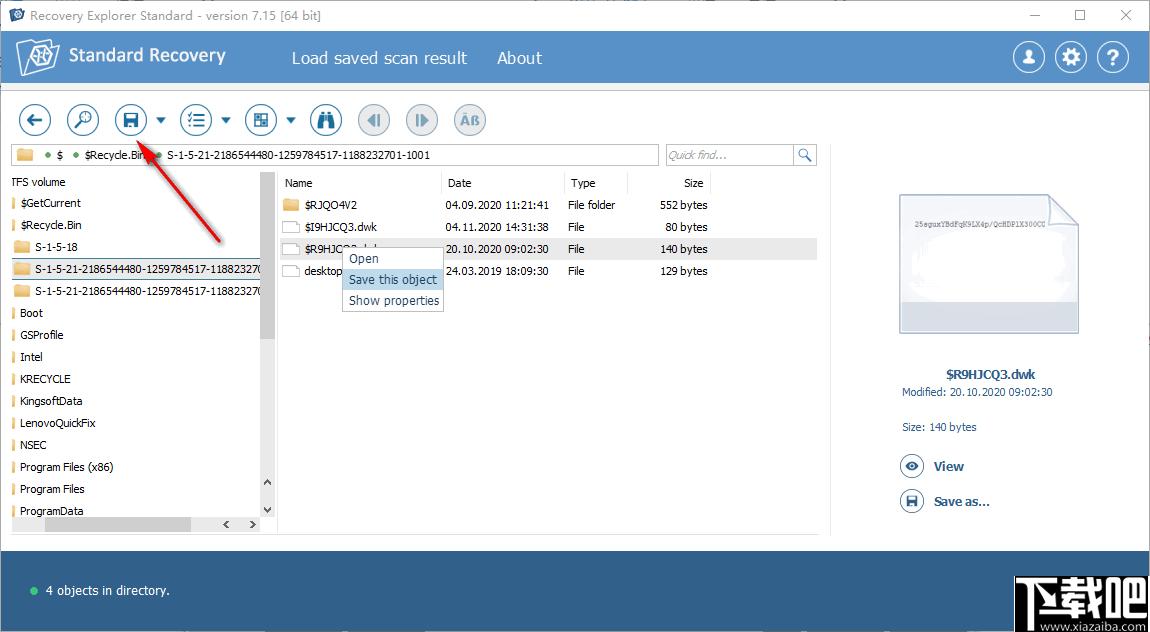Choose Save this object
The image size is (1150, 632).
392,279
